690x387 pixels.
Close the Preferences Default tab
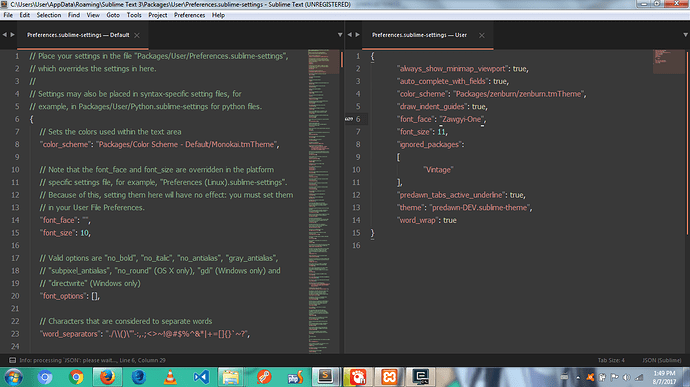pyautogui.click(x=137, y=35)
